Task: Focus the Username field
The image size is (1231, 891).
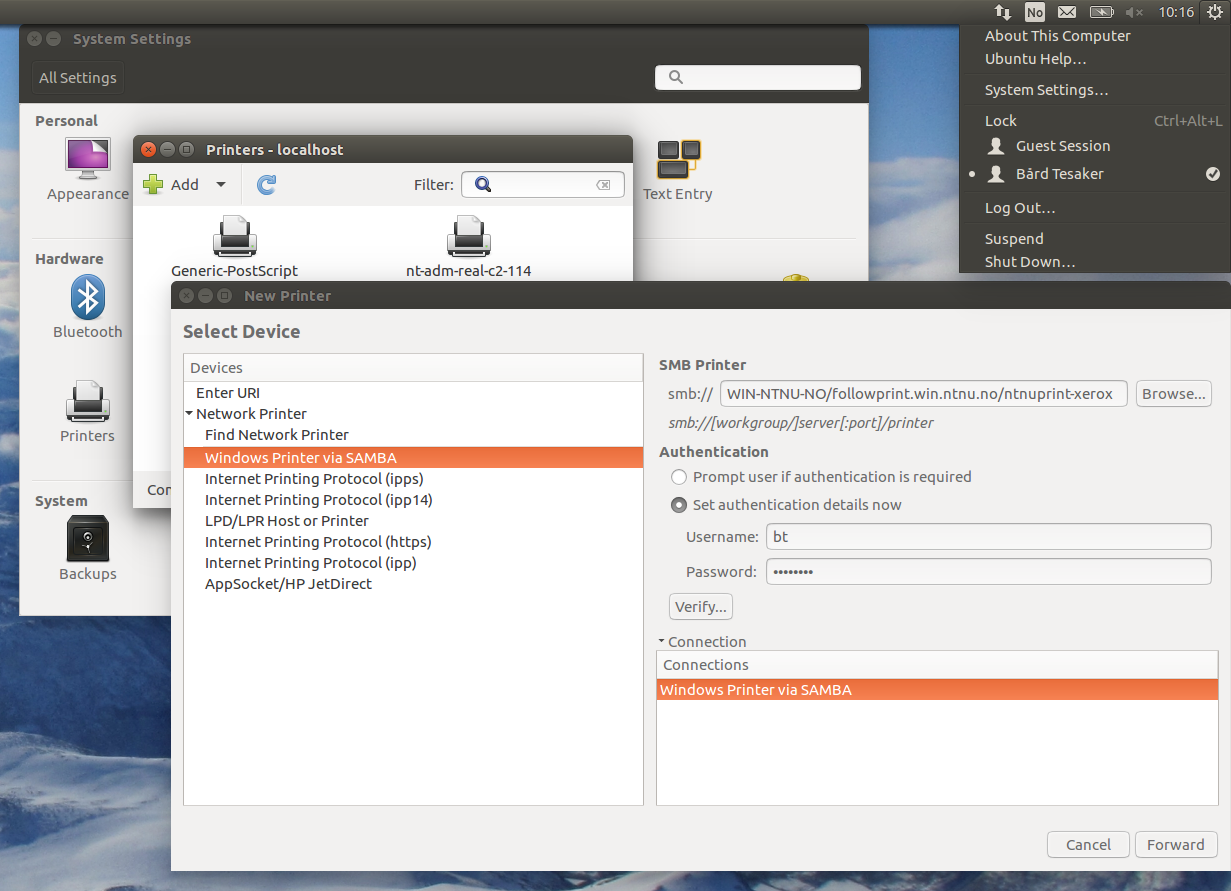Action: (x=989, y=537)
